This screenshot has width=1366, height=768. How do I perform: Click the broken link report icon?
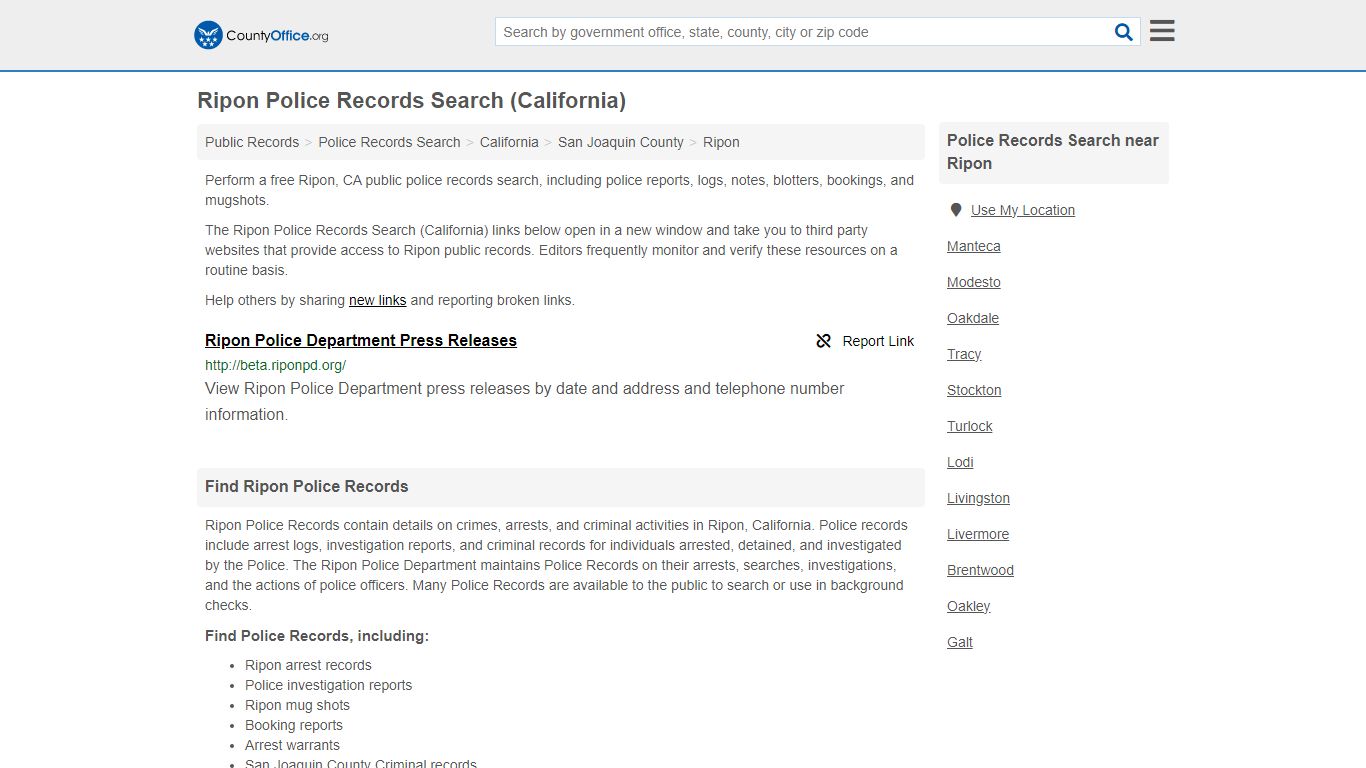tap(824, 341)
